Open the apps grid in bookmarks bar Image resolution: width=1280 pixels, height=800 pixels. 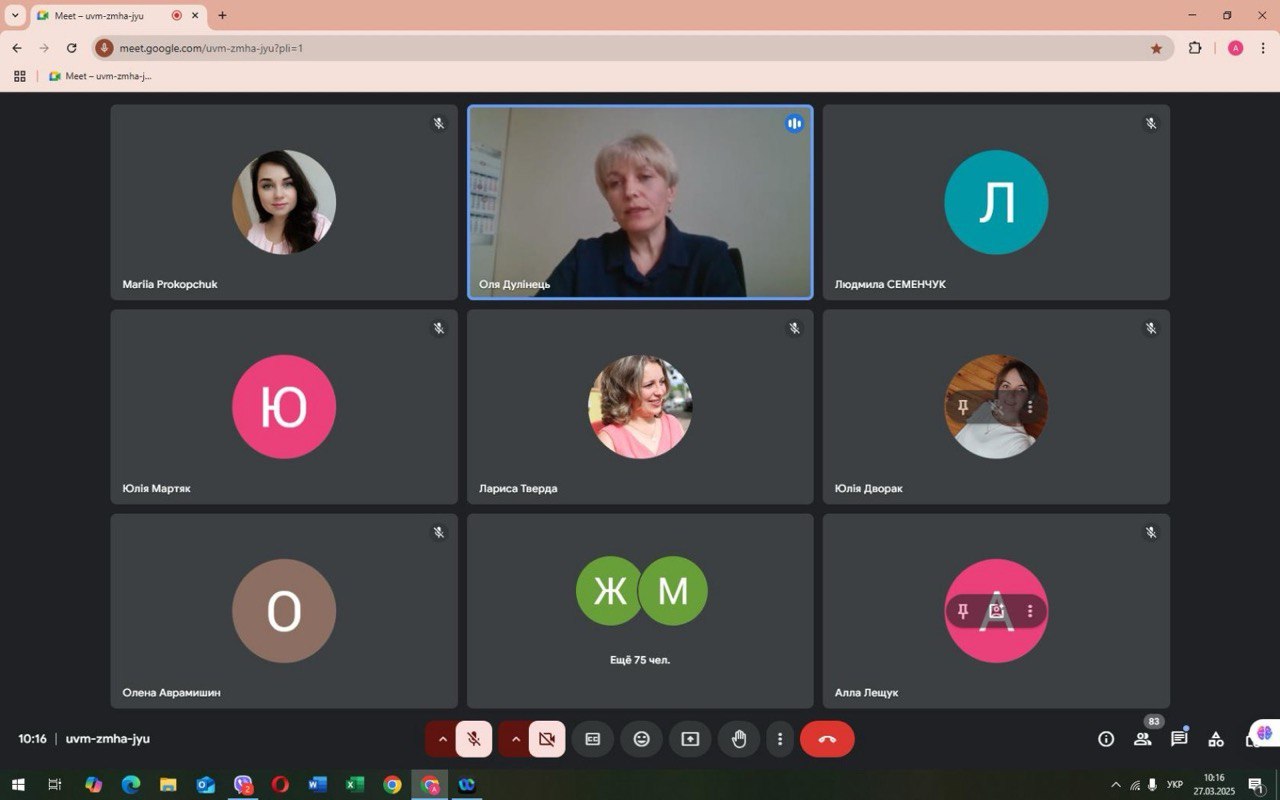pos(19,76)
